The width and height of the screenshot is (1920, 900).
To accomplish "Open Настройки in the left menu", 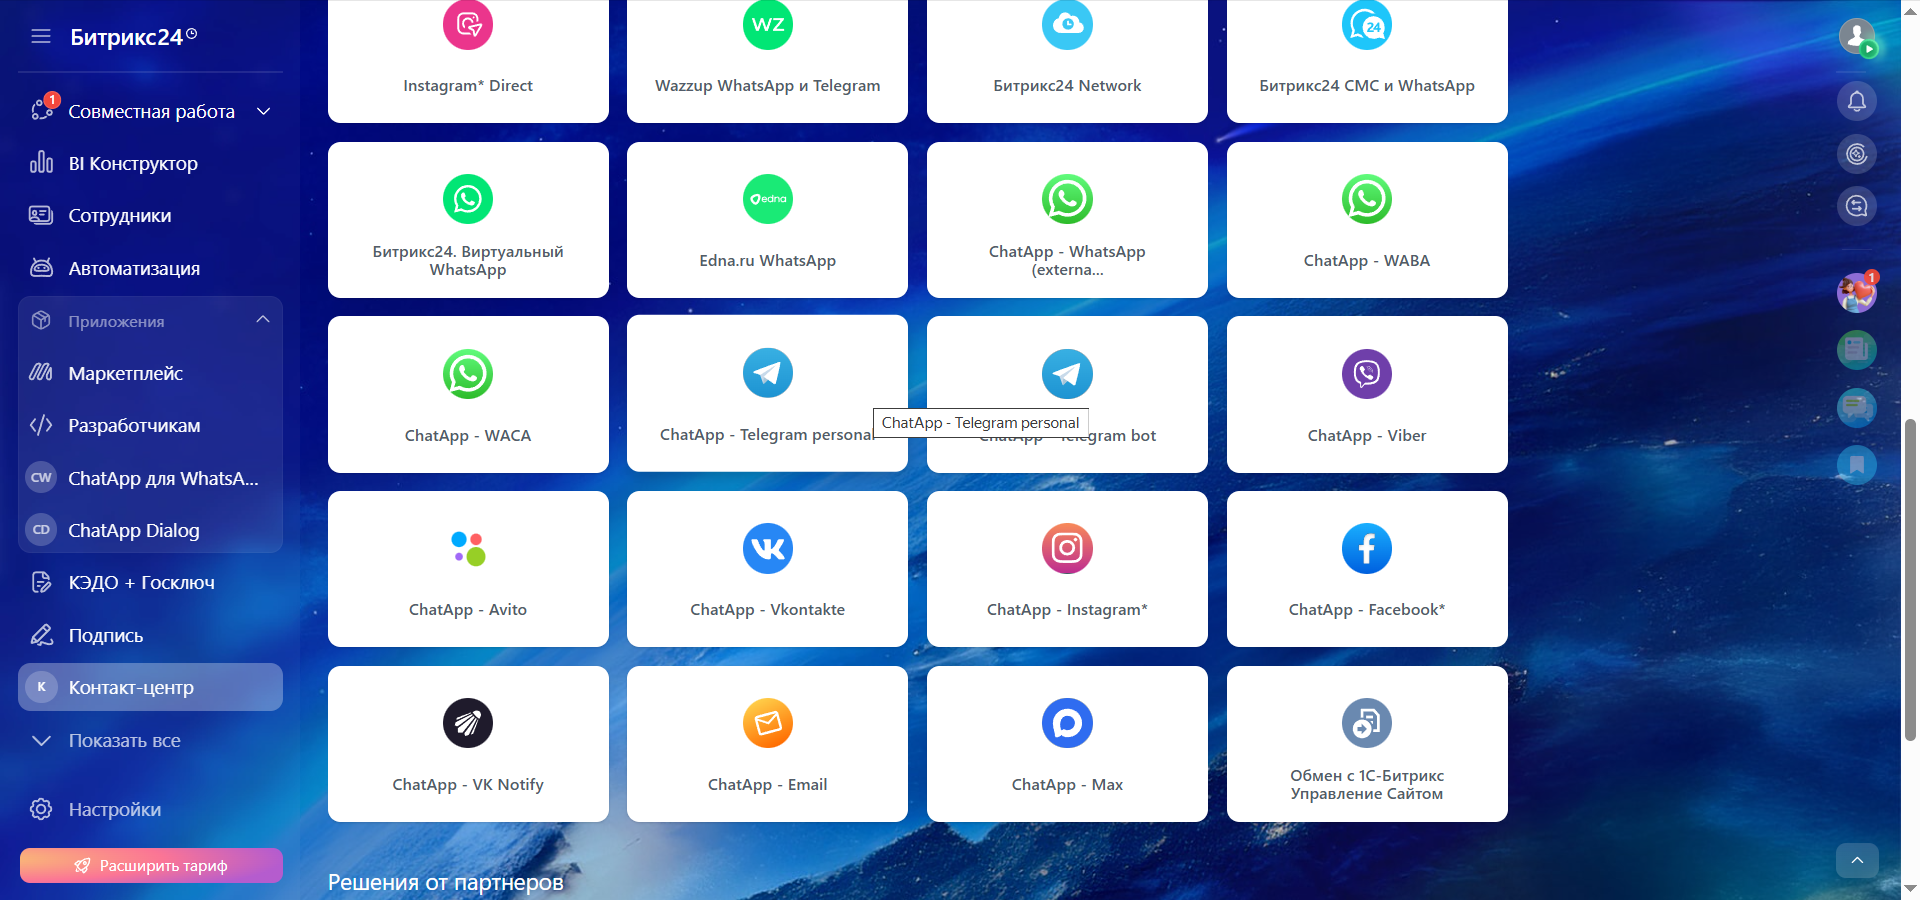I will coord(114,810).
